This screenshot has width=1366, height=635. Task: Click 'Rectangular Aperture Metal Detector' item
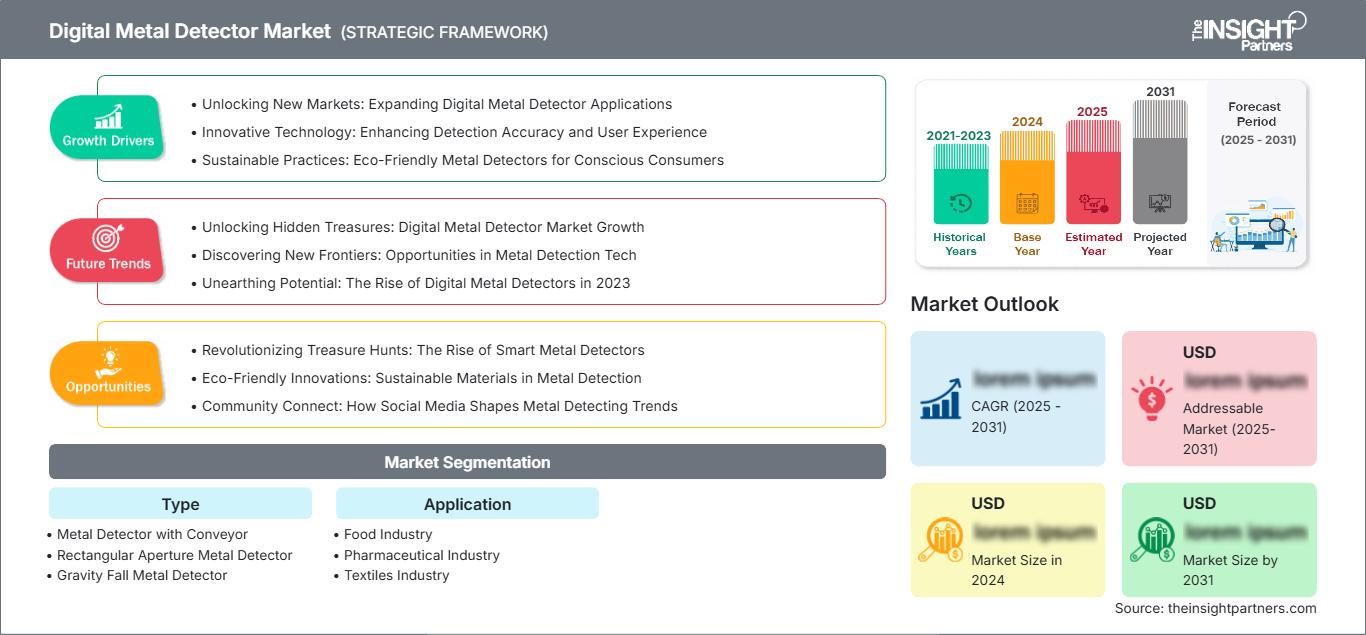point(175,555)
